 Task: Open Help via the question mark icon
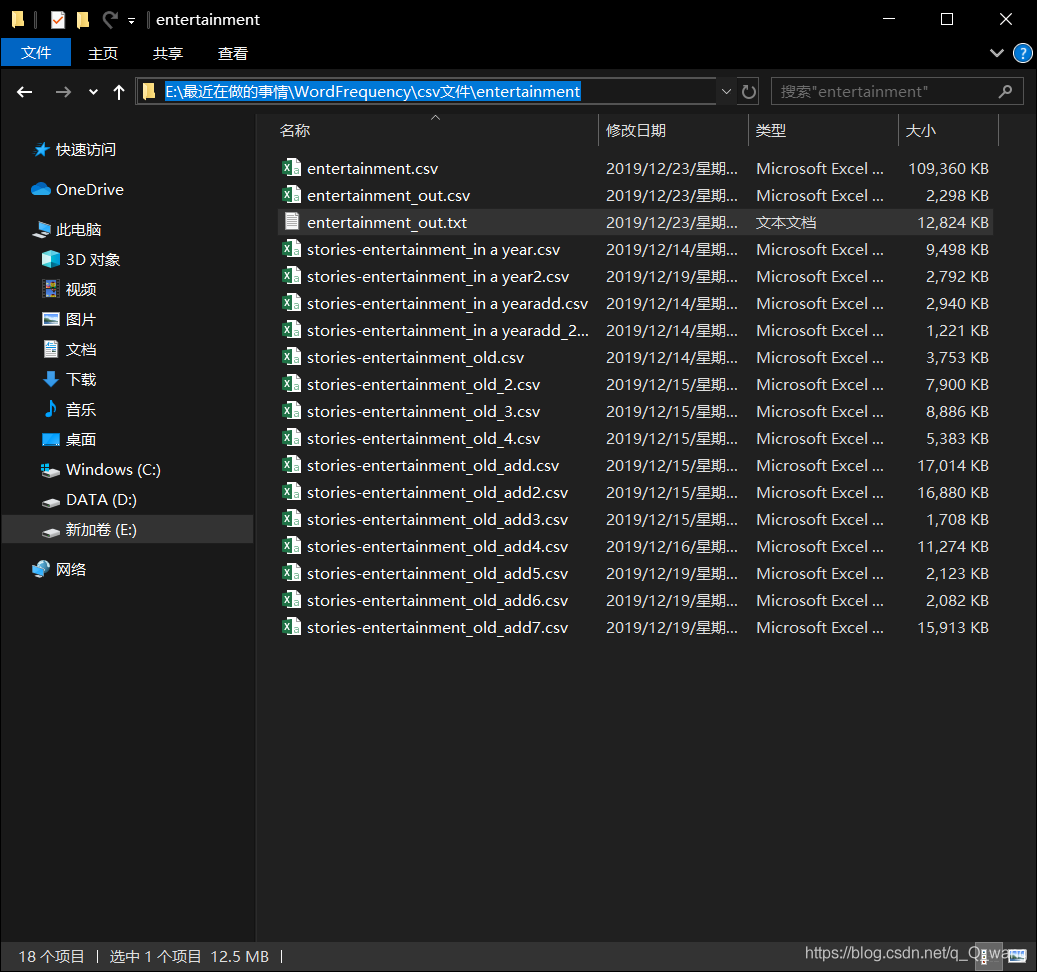pos(1022,53)
